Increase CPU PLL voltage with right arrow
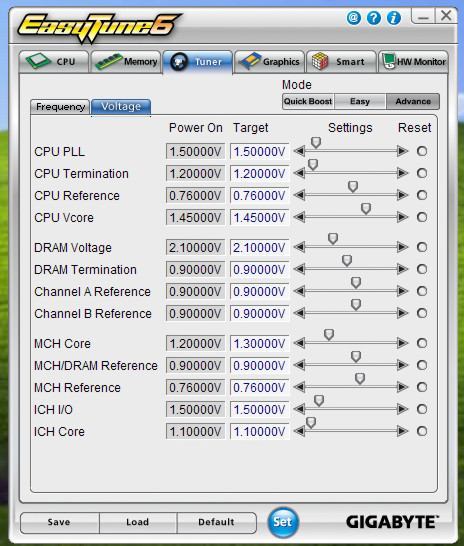The image size is (464, 546). [402, 151]
